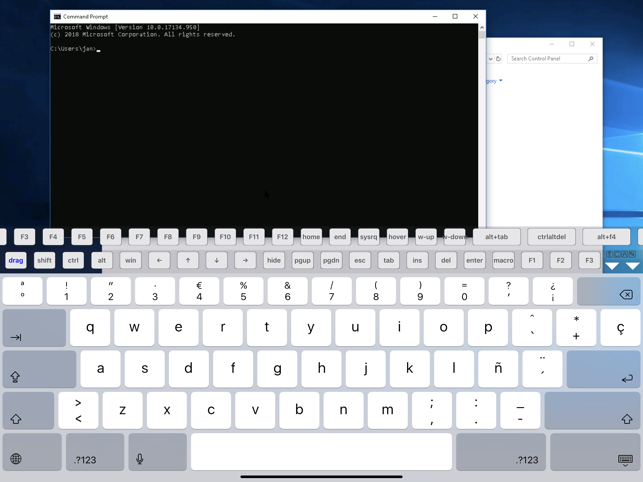Tap the toolbar key labeled enter
The image size is (643, 482).
(x=474, y=260)
